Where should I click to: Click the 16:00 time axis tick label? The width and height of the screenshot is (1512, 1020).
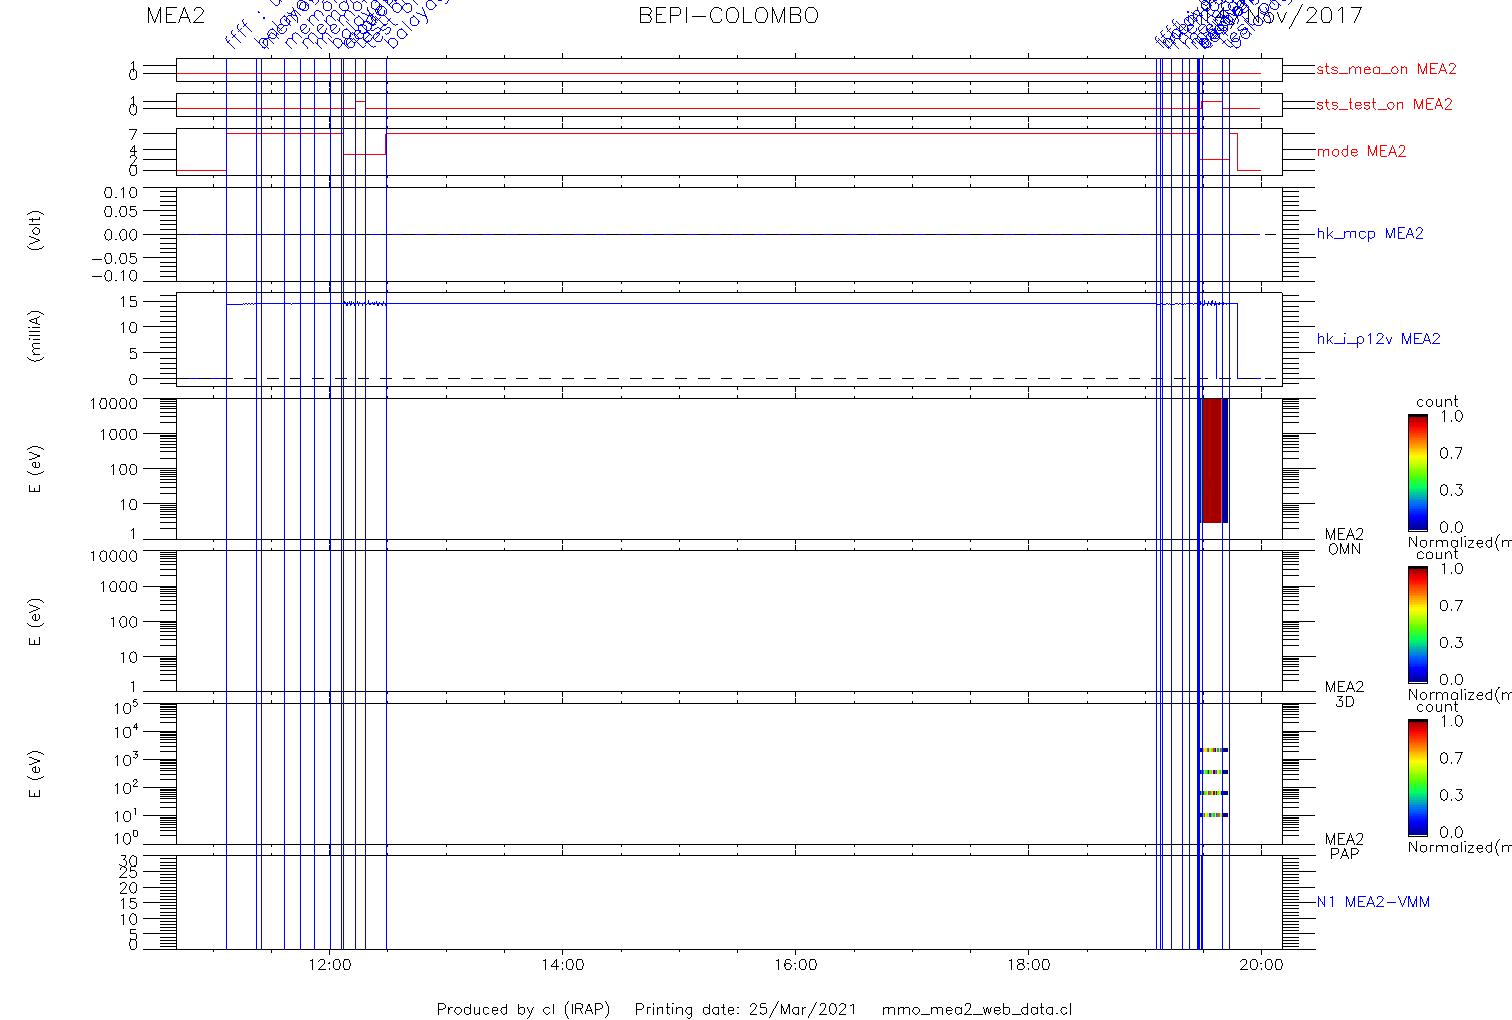point(795,965)
